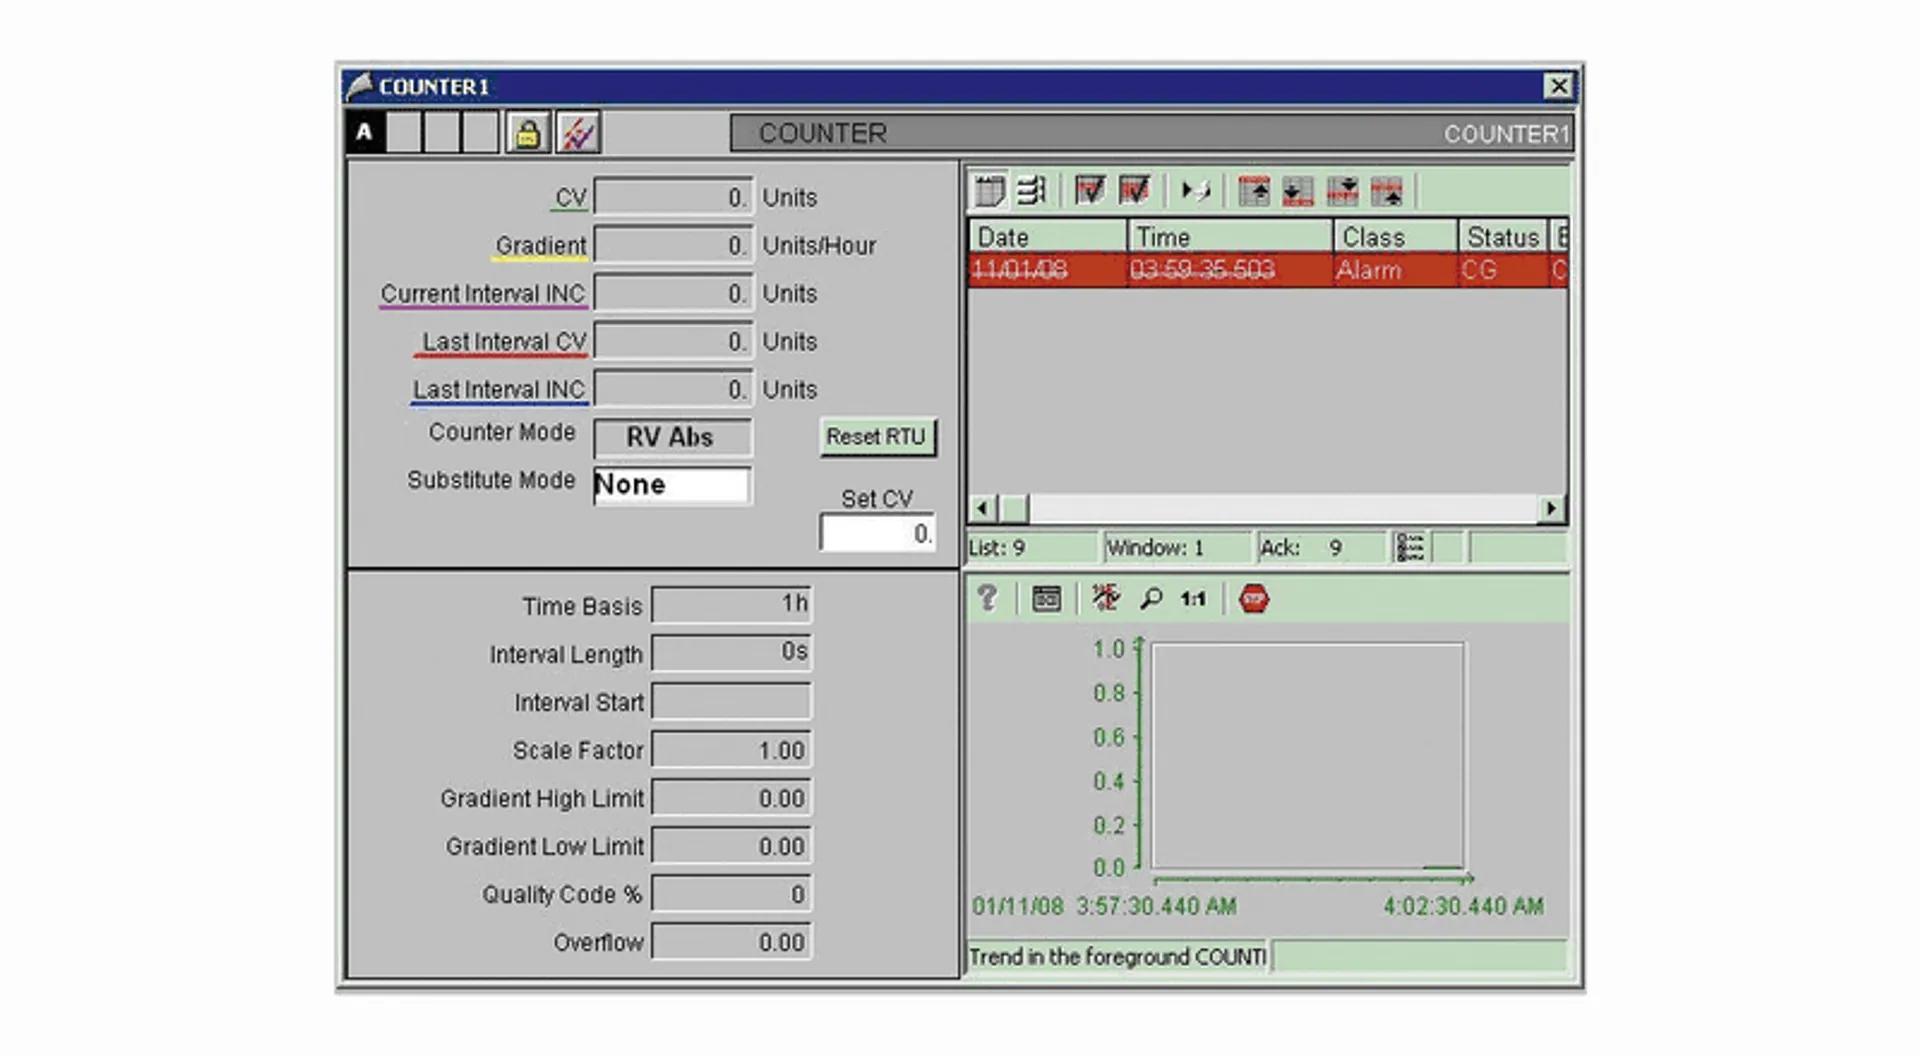Click the second acknowledge checkmark icon

click(x=1135, y=190)
